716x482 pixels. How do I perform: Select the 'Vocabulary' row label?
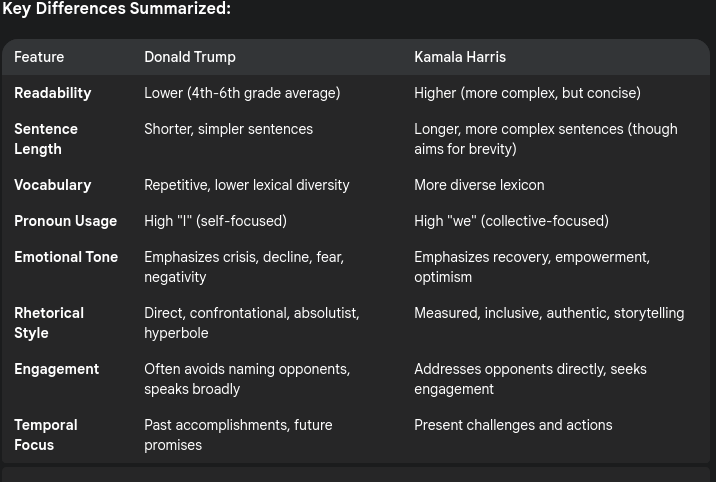pos(53,185)
